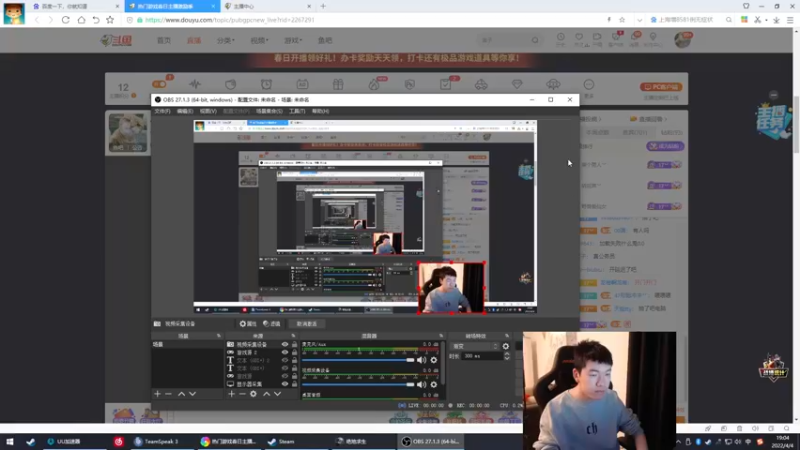Expand the Douyu 游戏 dropdown
The height and width of the screenshot is (450, 800).
(293, 40)
